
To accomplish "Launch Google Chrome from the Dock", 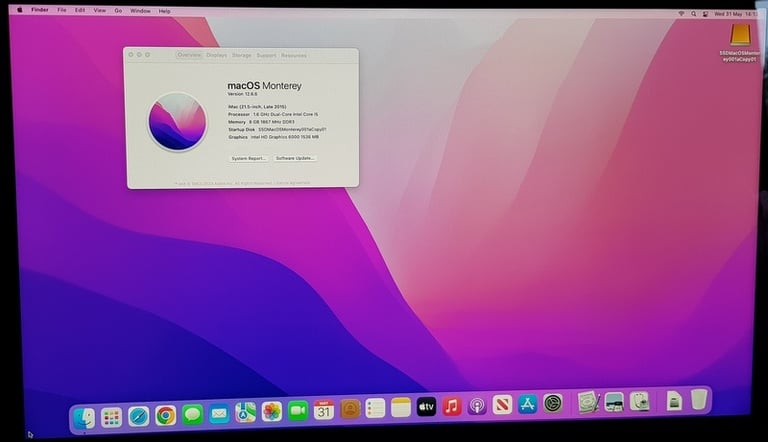I will point(166,416).
